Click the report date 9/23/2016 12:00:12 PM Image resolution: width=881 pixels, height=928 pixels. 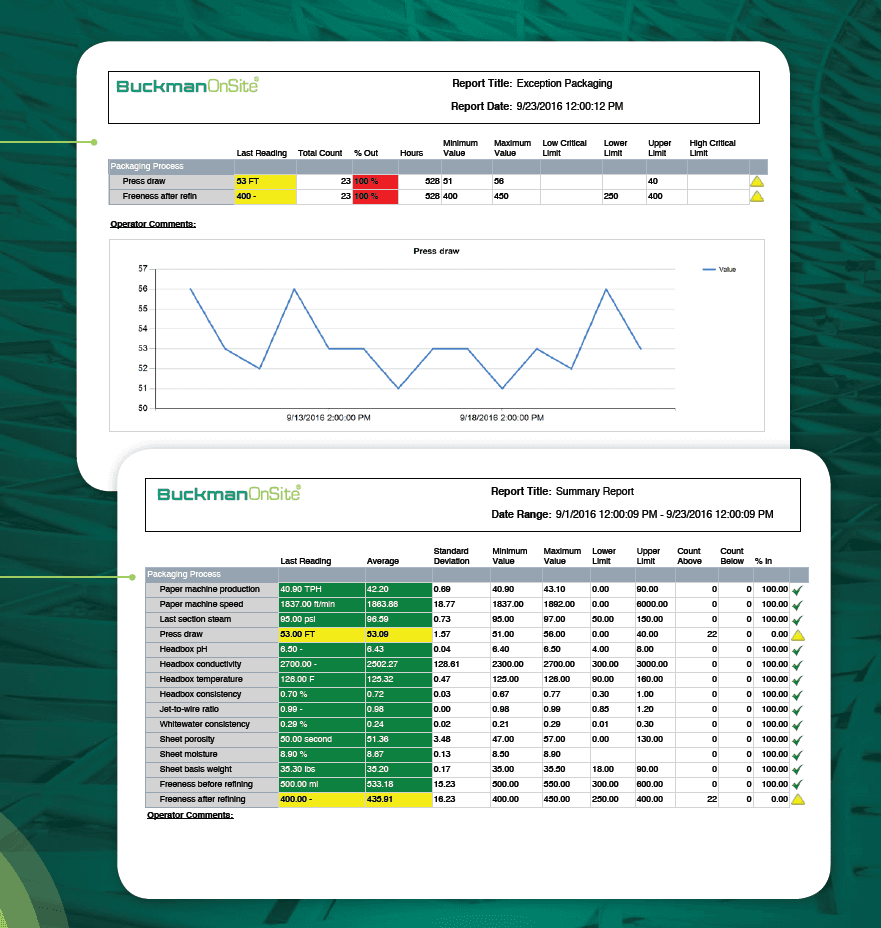click(569, 107)
